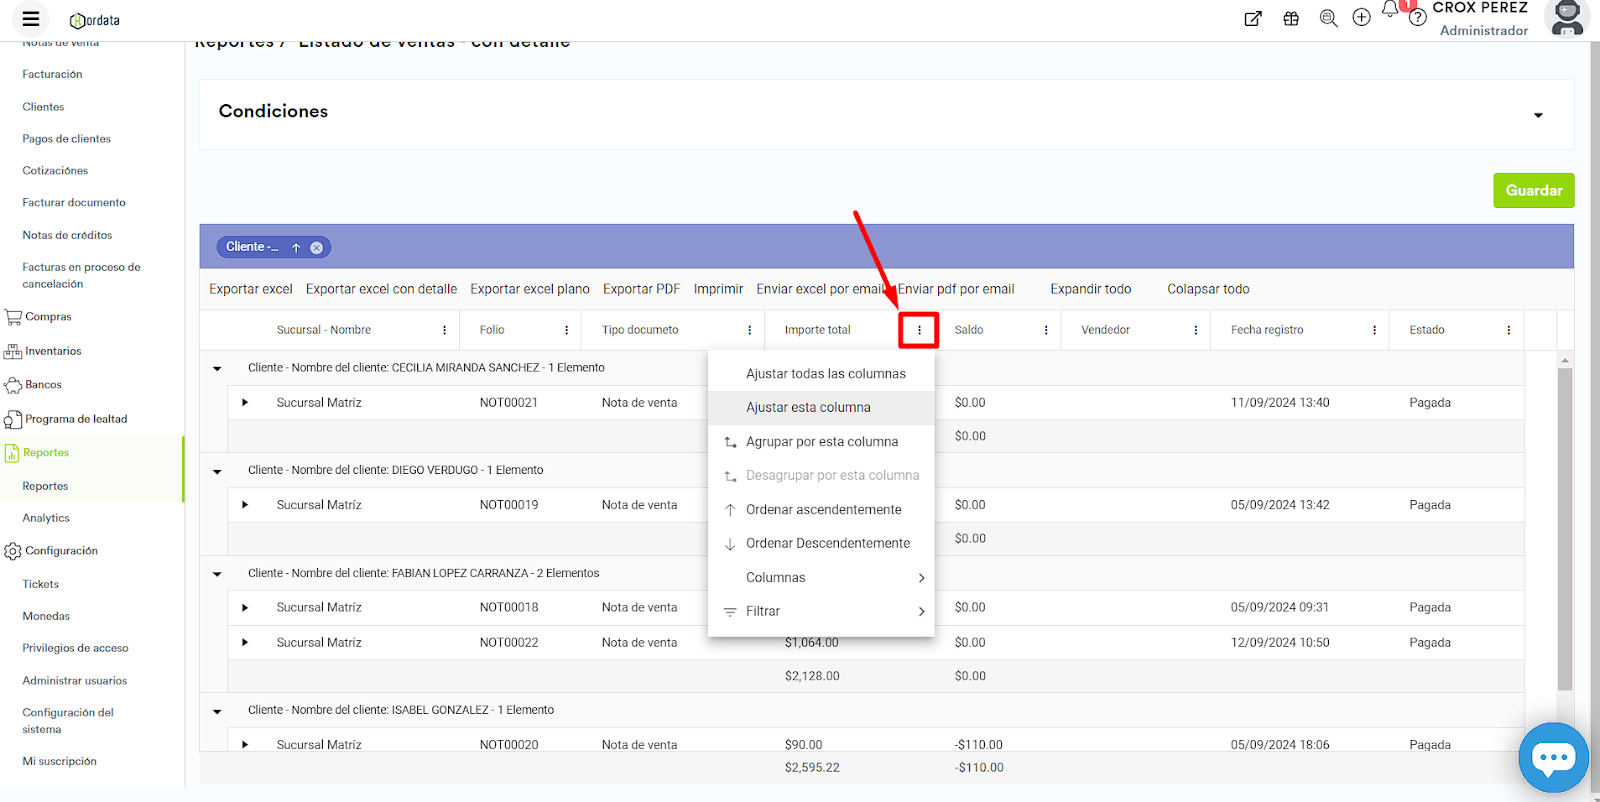The height and width of the screenshot is (802, 1600).
Task: Open Saldo column options menu
Action: (1046, 330)
